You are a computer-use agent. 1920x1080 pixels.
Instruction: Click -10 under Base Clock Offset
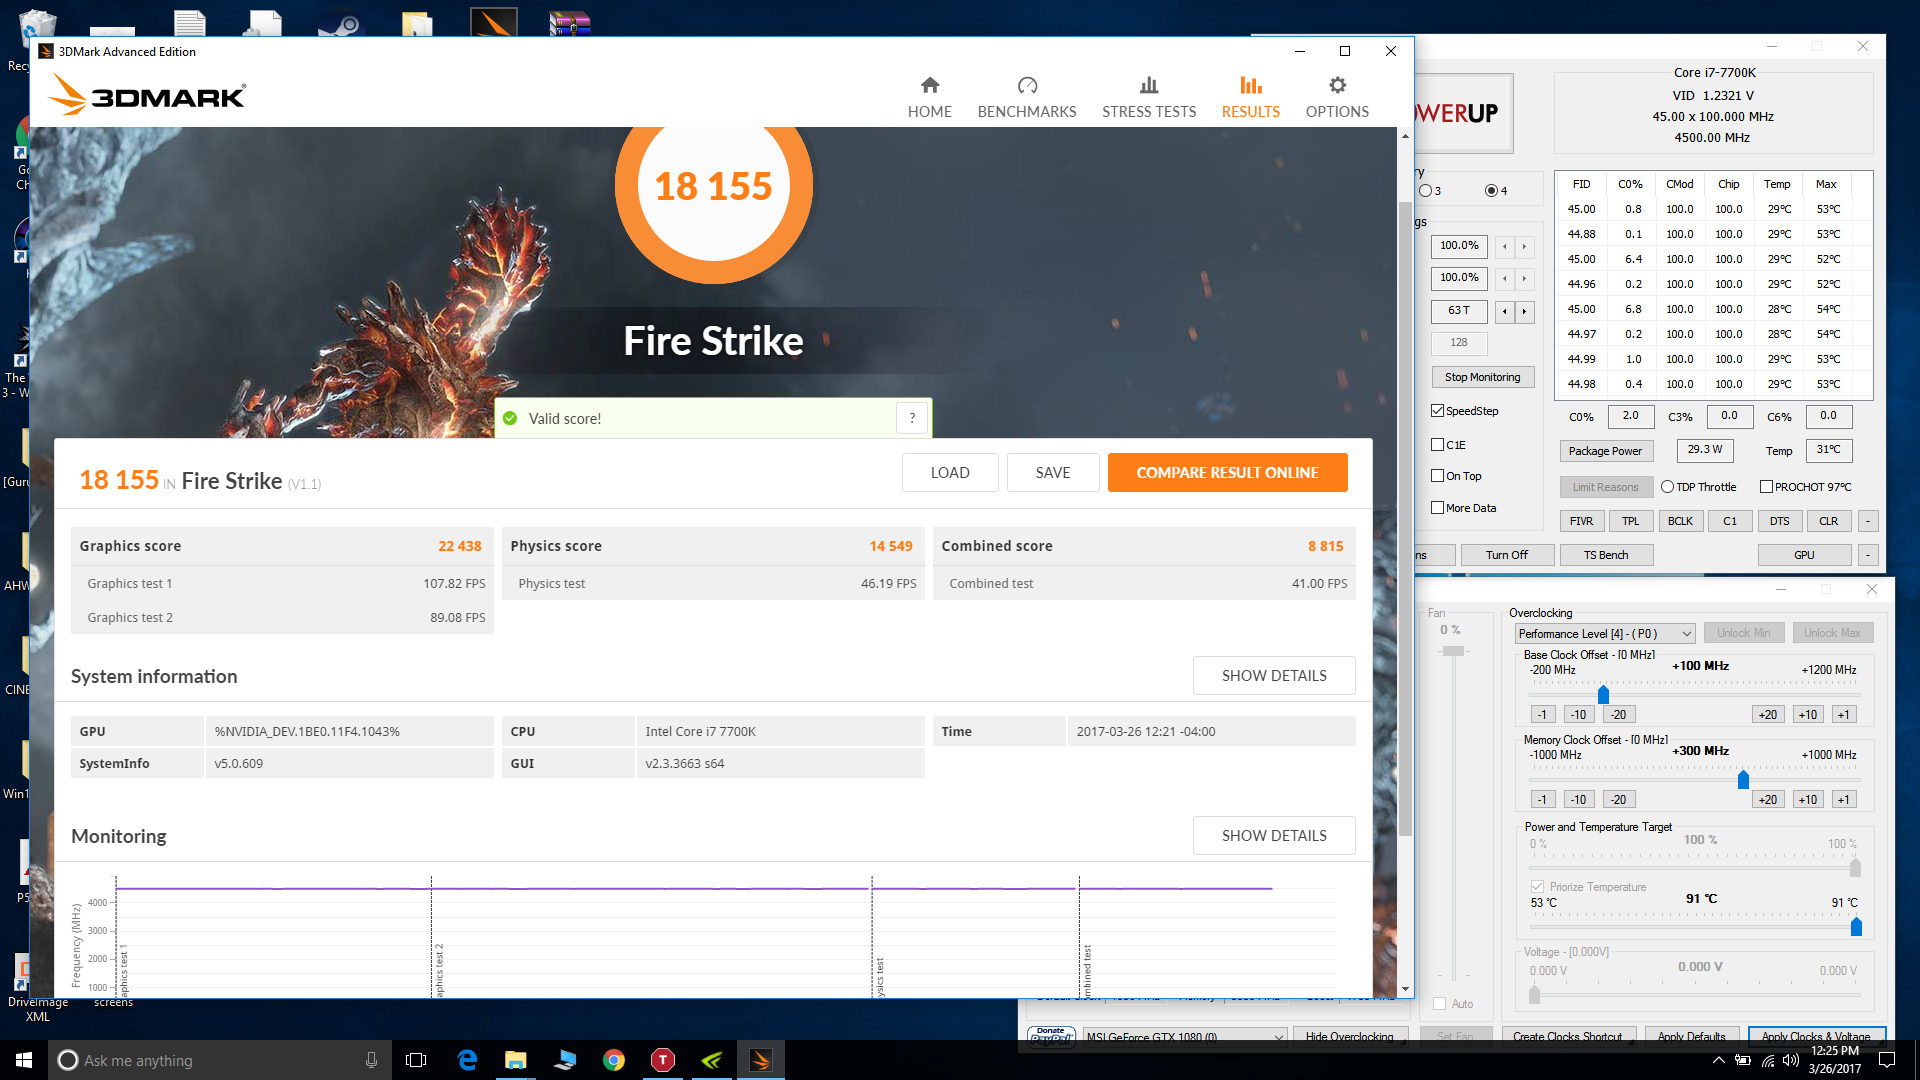pos(1578,714)
